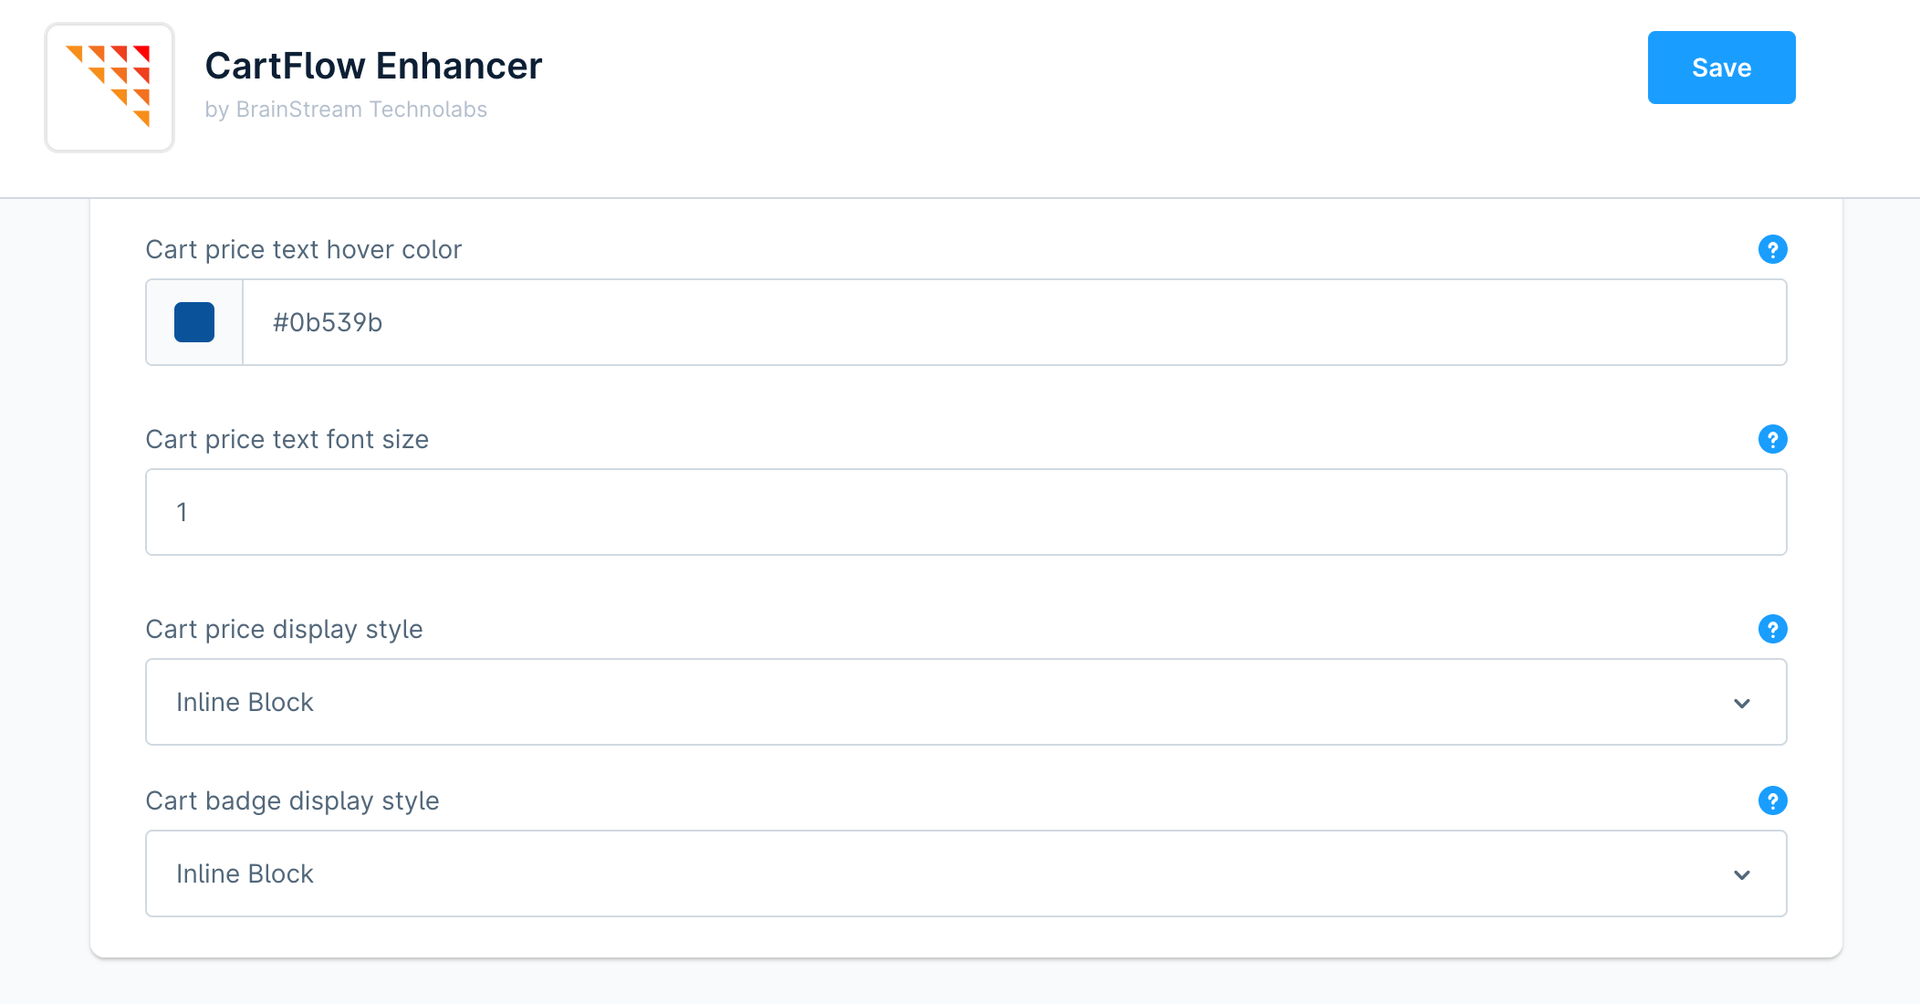1920x1004 pixels.
Task: Click the BrainStream Technolabs attribution link
Action: (346, 109)
